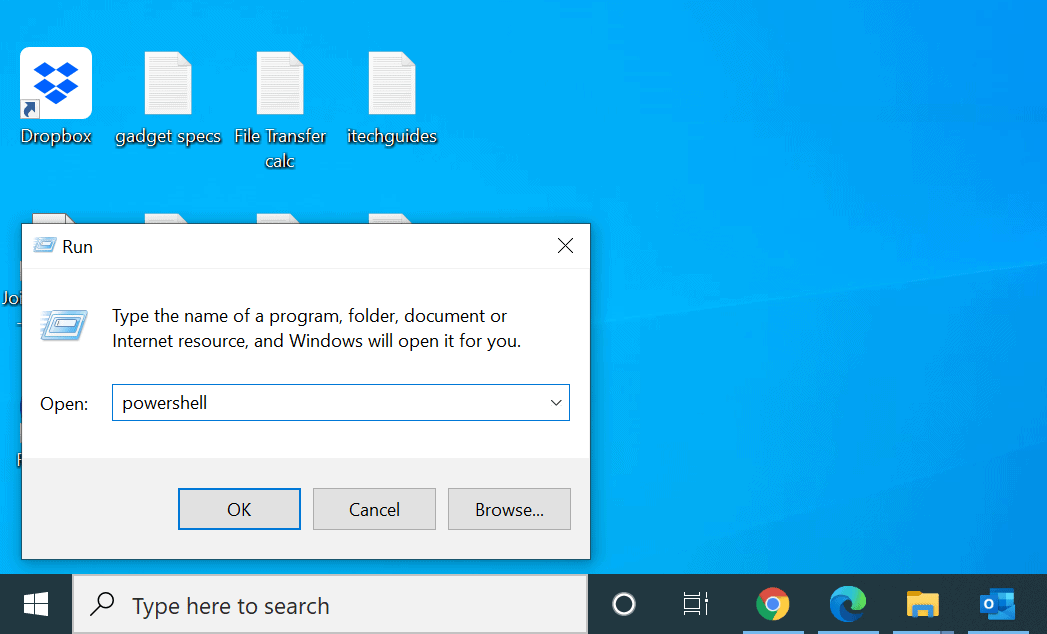Open the itechguides file on the desktop
1047x634 pixels.
392,83
